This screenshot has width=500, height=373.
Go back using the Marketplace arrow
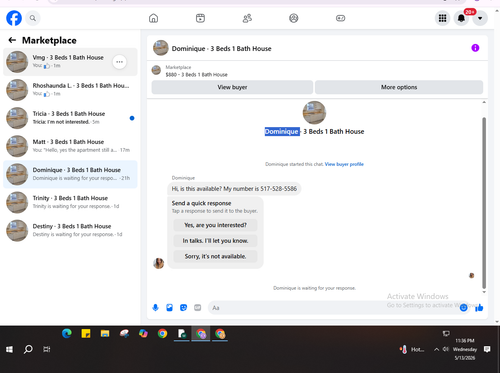pyautogui.click(x=12, y=40)
